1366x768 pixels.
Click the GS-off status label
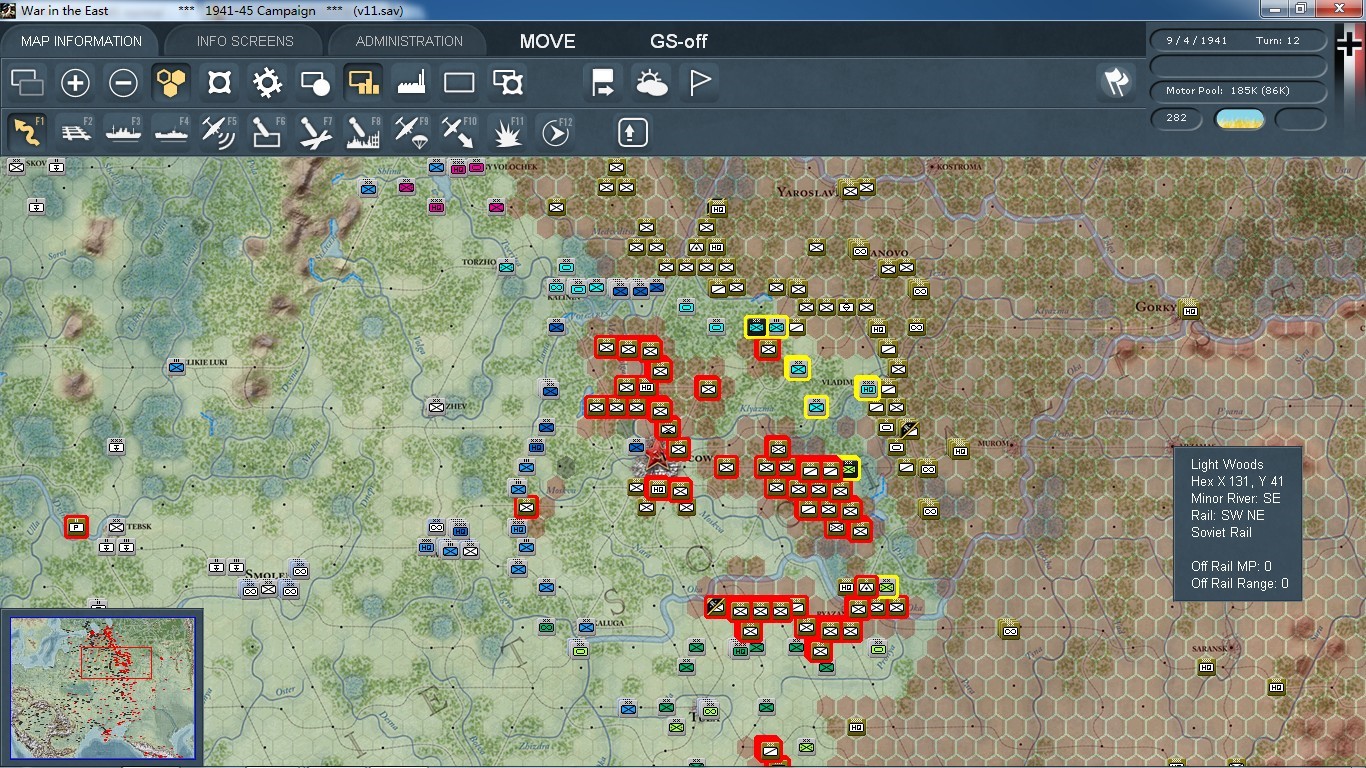click(679, 41)
